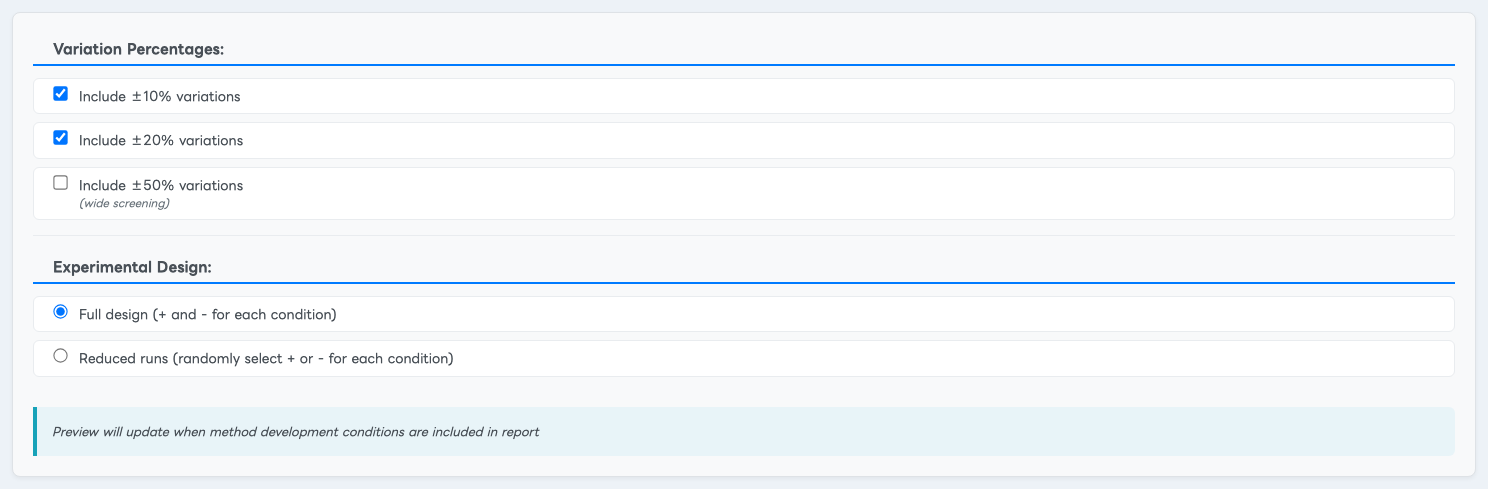Click the blue underline beneath Variation Percentages
This screenshot has height=489, width=1488.
[x=744, y=65]
